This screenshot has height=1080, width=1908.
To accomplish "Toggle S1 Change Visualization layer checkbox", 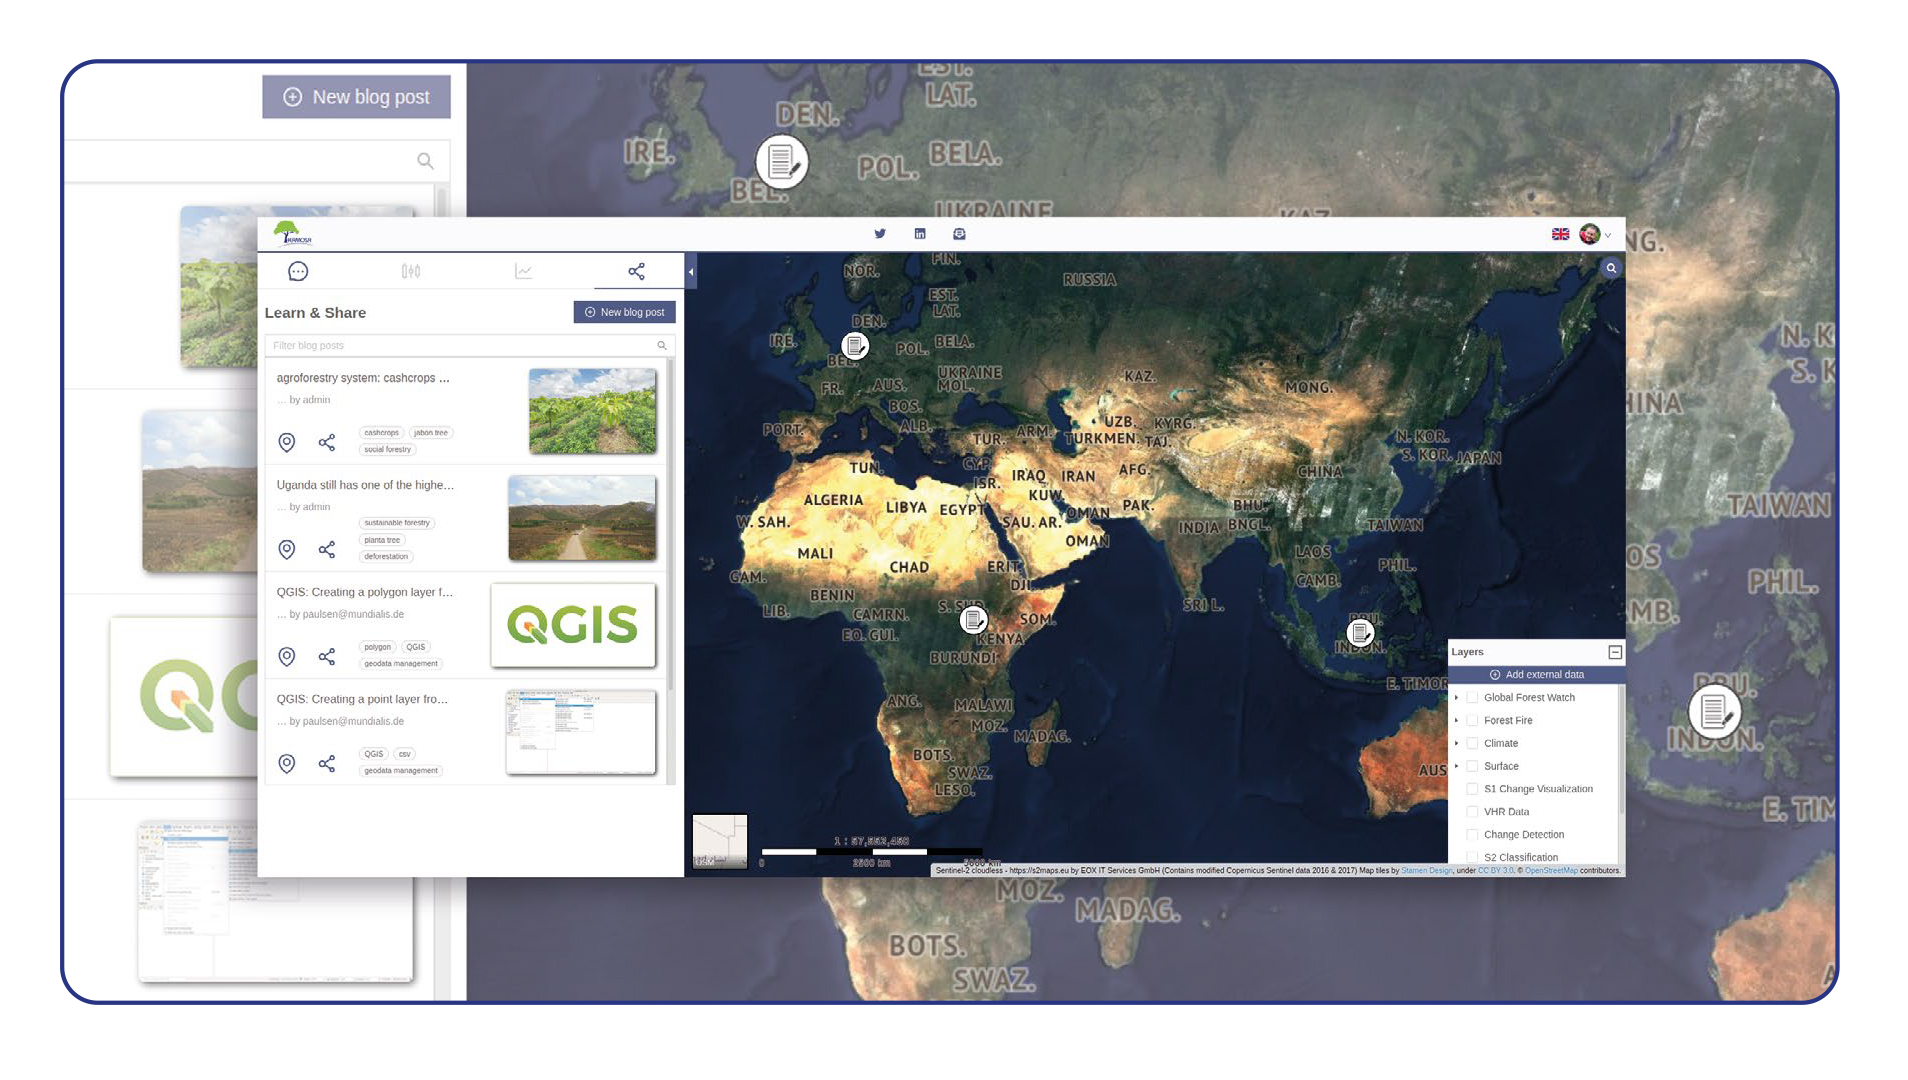I will click(1472, 789).
